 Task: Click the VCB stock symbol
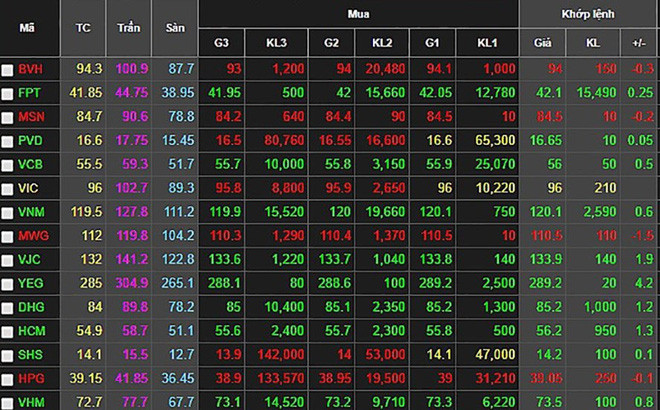pyautogui.click(x=30, y=165)
